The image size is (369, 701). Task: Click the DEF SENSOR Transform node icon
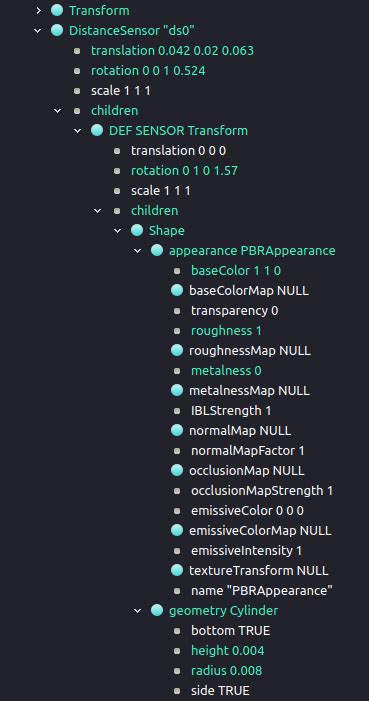[x=97, y=131]
